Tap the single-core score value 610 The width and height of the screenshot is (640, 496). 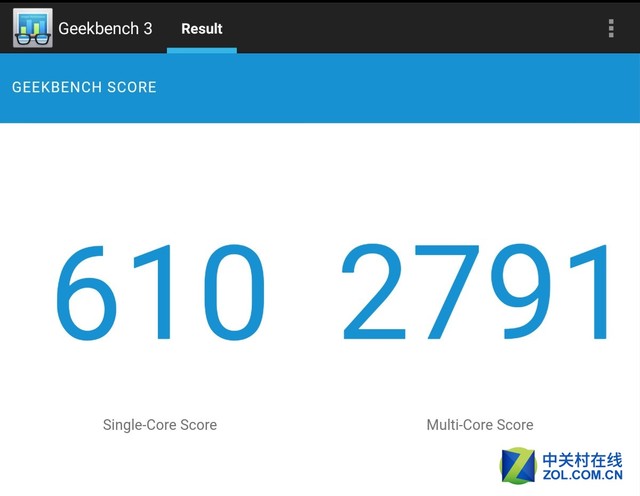pos(160,292)
